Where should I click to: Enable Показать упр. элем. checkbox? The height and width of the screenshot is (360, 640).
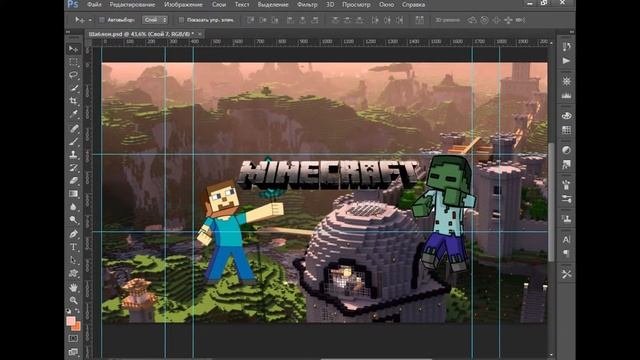(182, 20)
